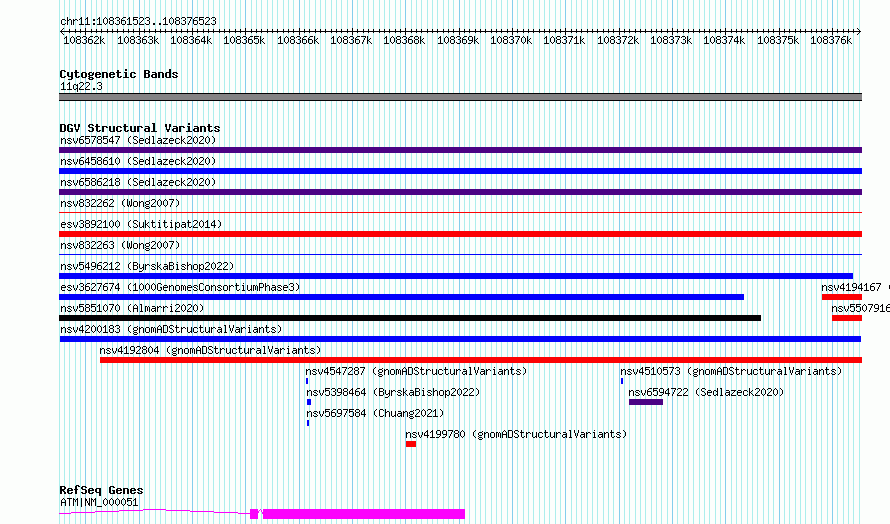Open variant label nsv832262 (Wong2007)
Screen dimensions: 890x524
point(120,203)
